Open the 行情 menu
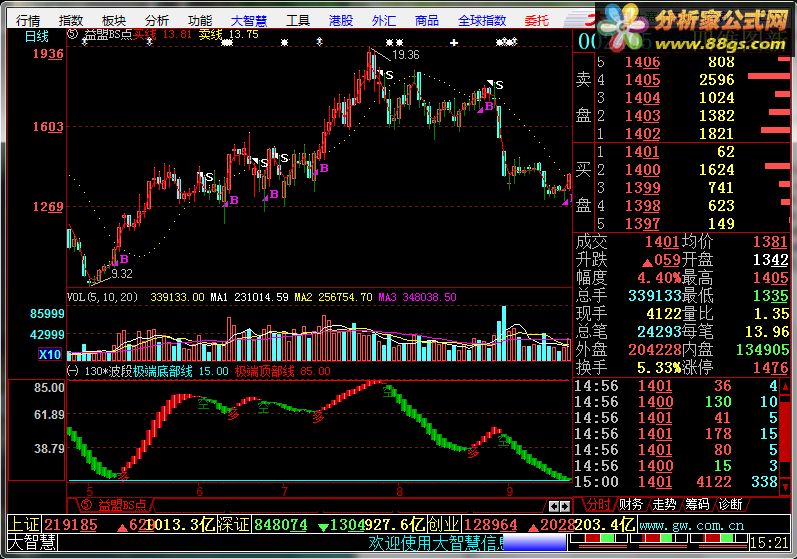 [x=27, y=20]
